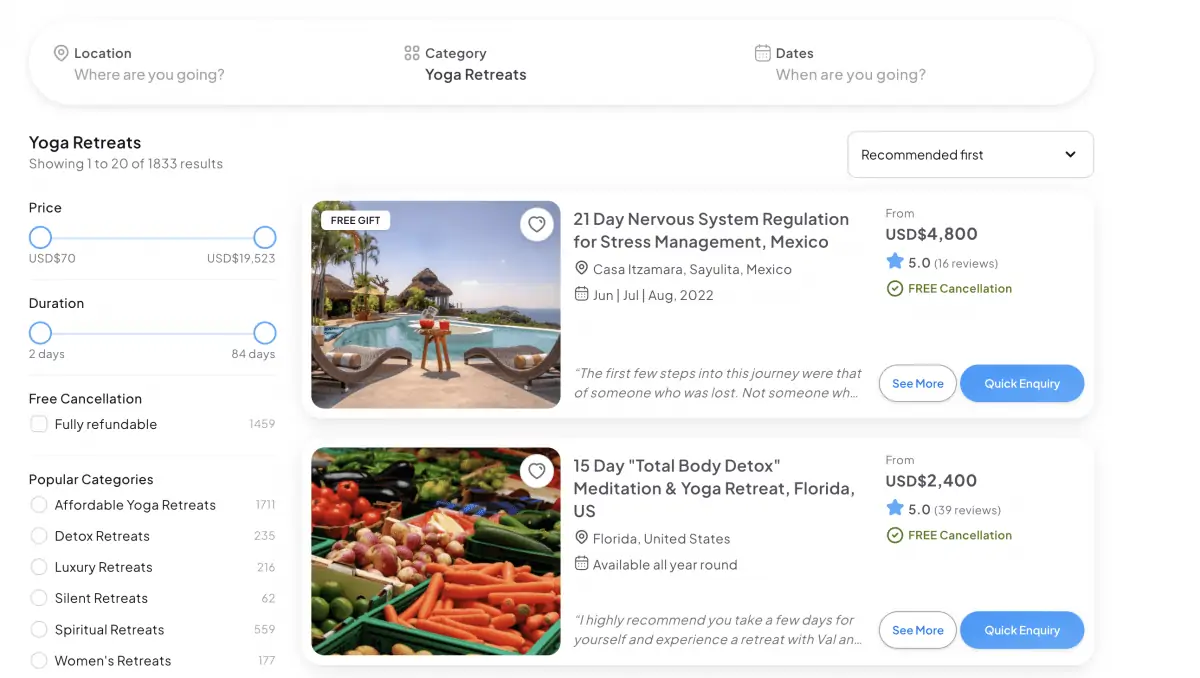
Task: Click the (16 reviews) text
Action: [x=966, y=263]
